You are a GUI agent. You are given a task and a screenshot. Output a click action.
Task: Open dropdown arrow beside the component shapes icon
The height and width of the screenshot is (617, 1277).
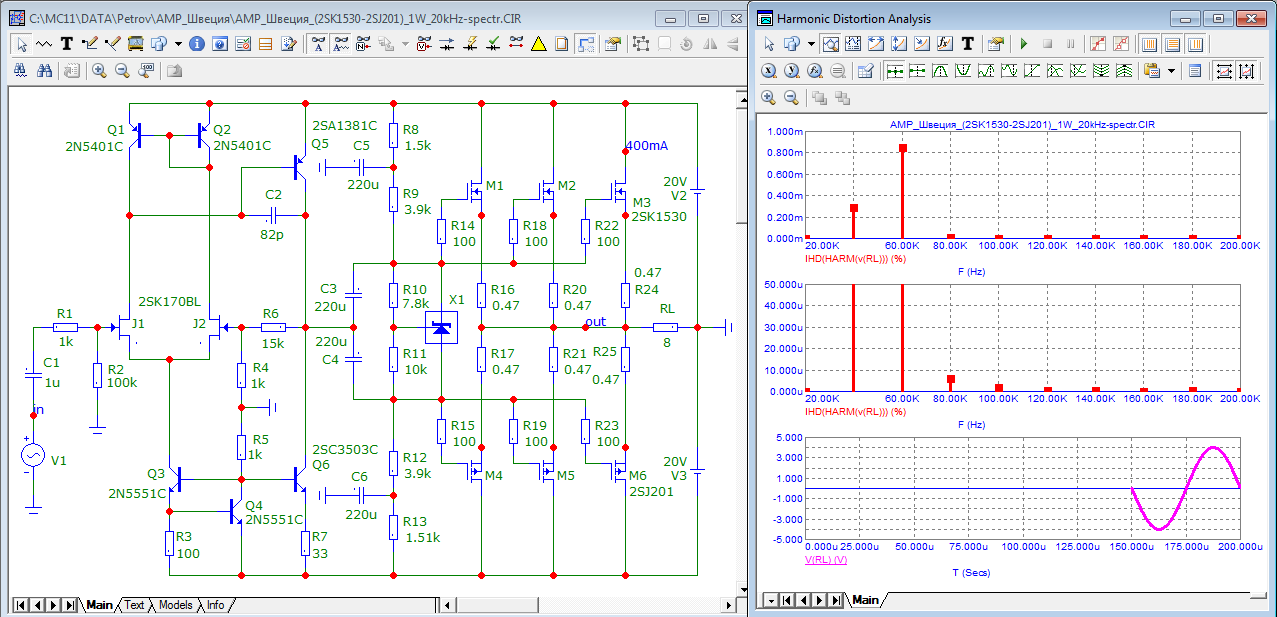178,44
